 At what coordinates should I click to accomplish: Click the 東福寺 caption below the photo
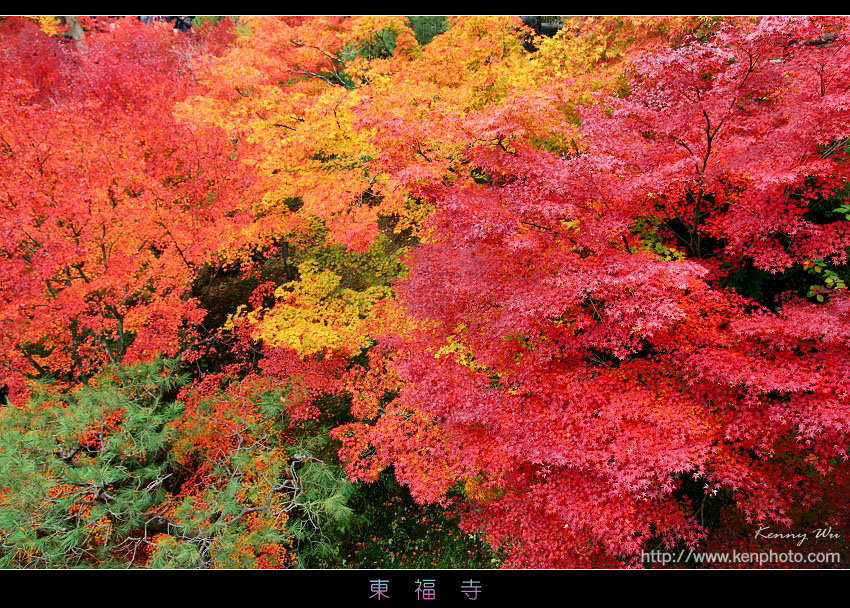pos(426,590)
